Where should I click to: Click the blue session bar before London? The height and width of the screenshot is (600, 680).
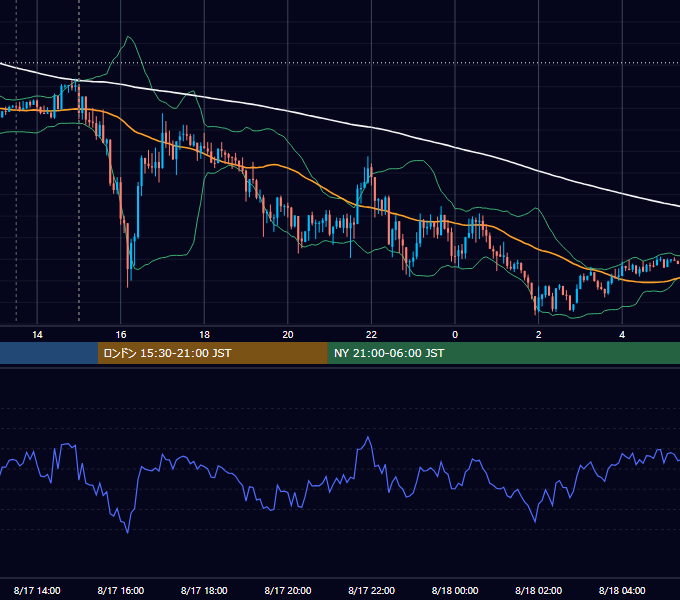pyautogui.click(x=49, y=353)
